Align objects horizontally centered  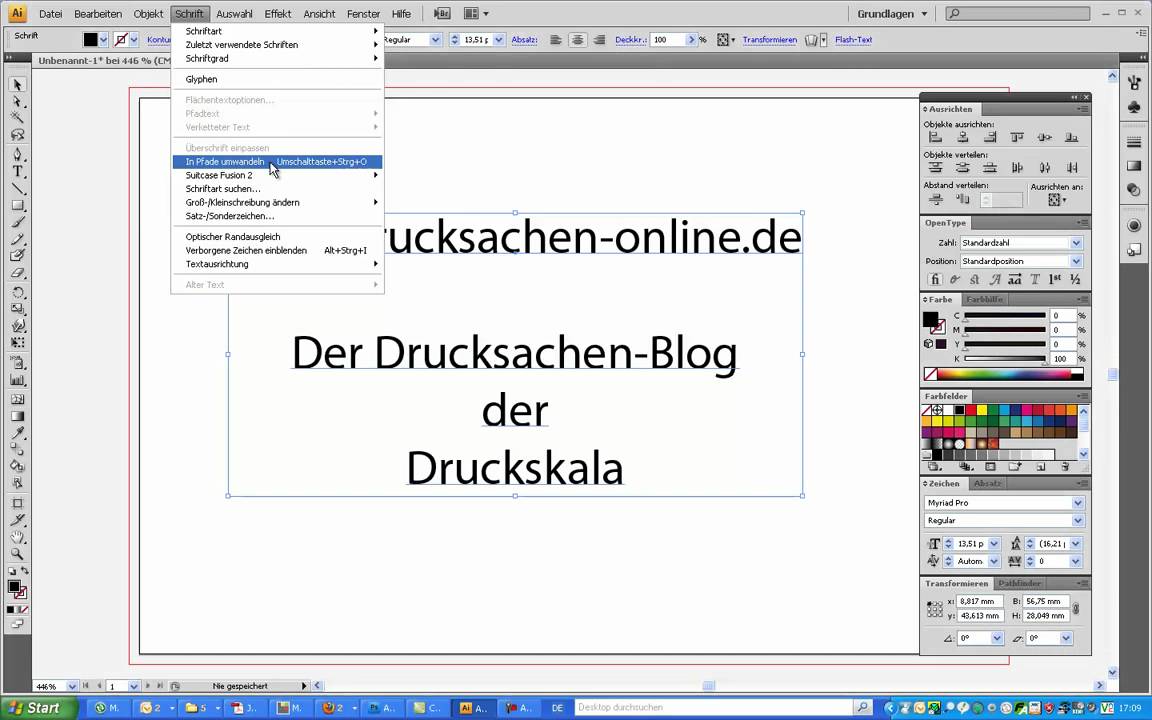(x=962, y=137)
